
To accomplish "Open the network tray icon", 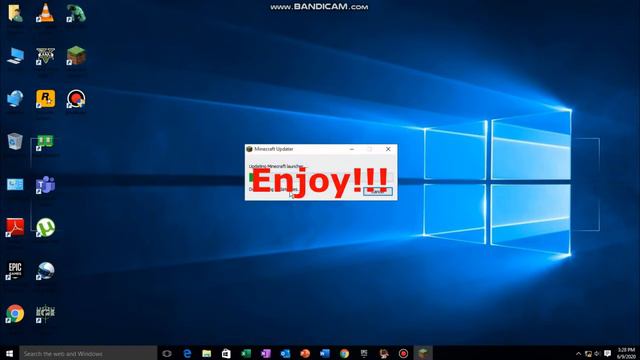I will 588,354.
